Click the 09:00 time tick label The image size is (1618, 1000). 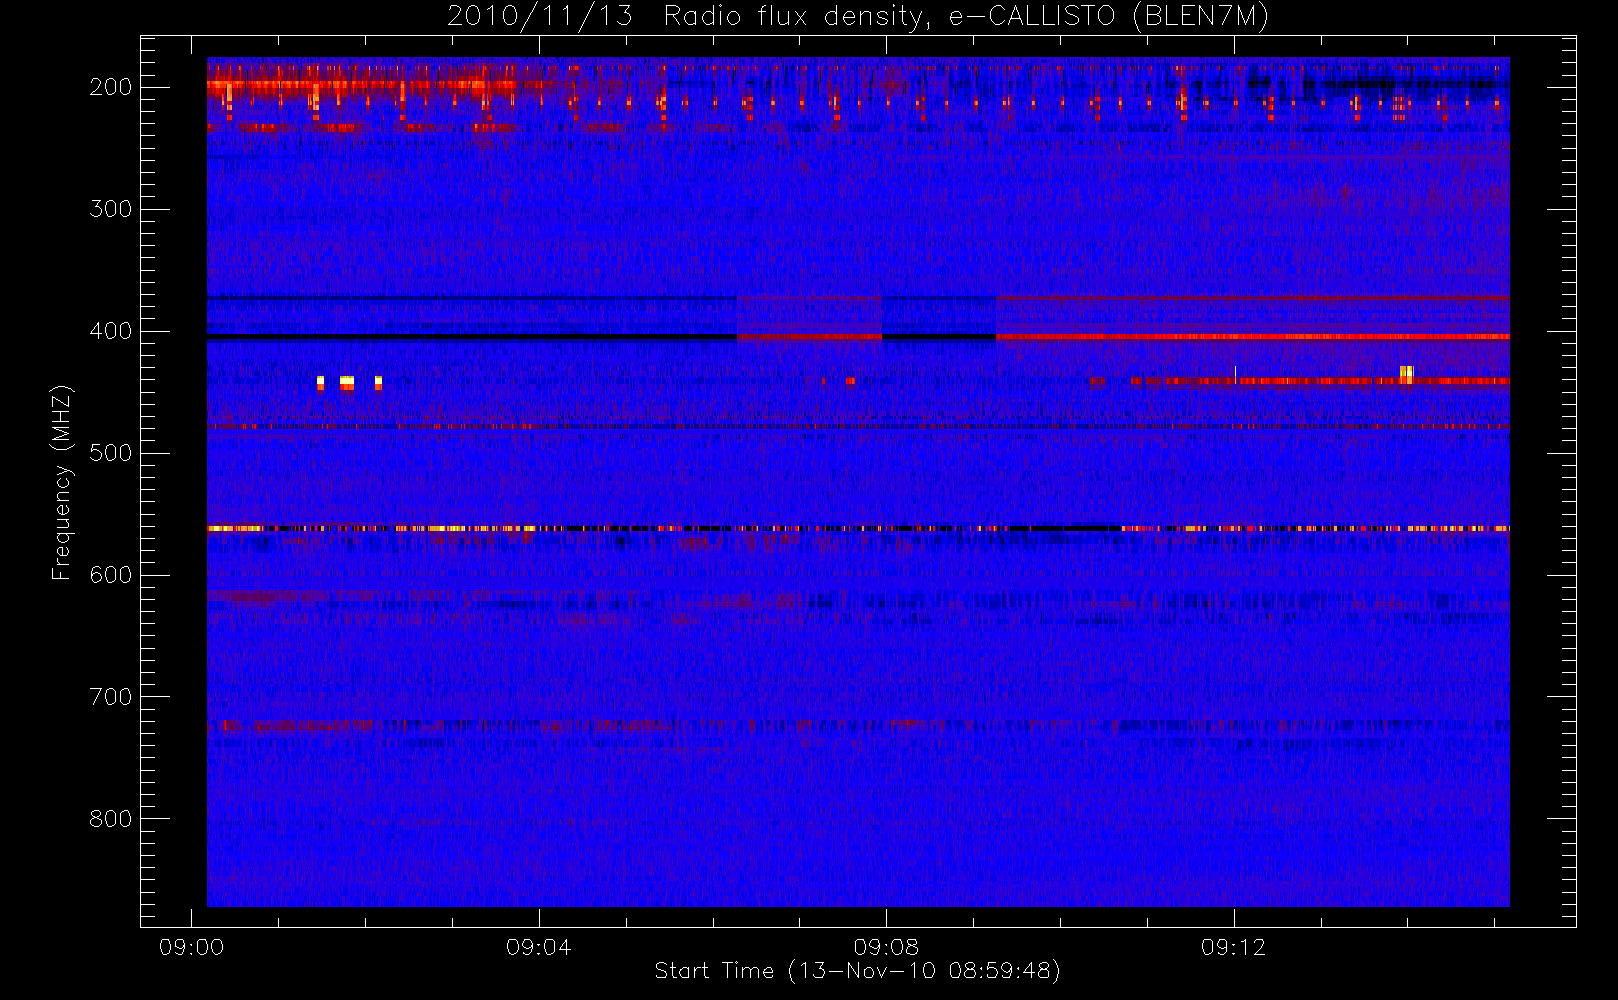click(191, 947)
